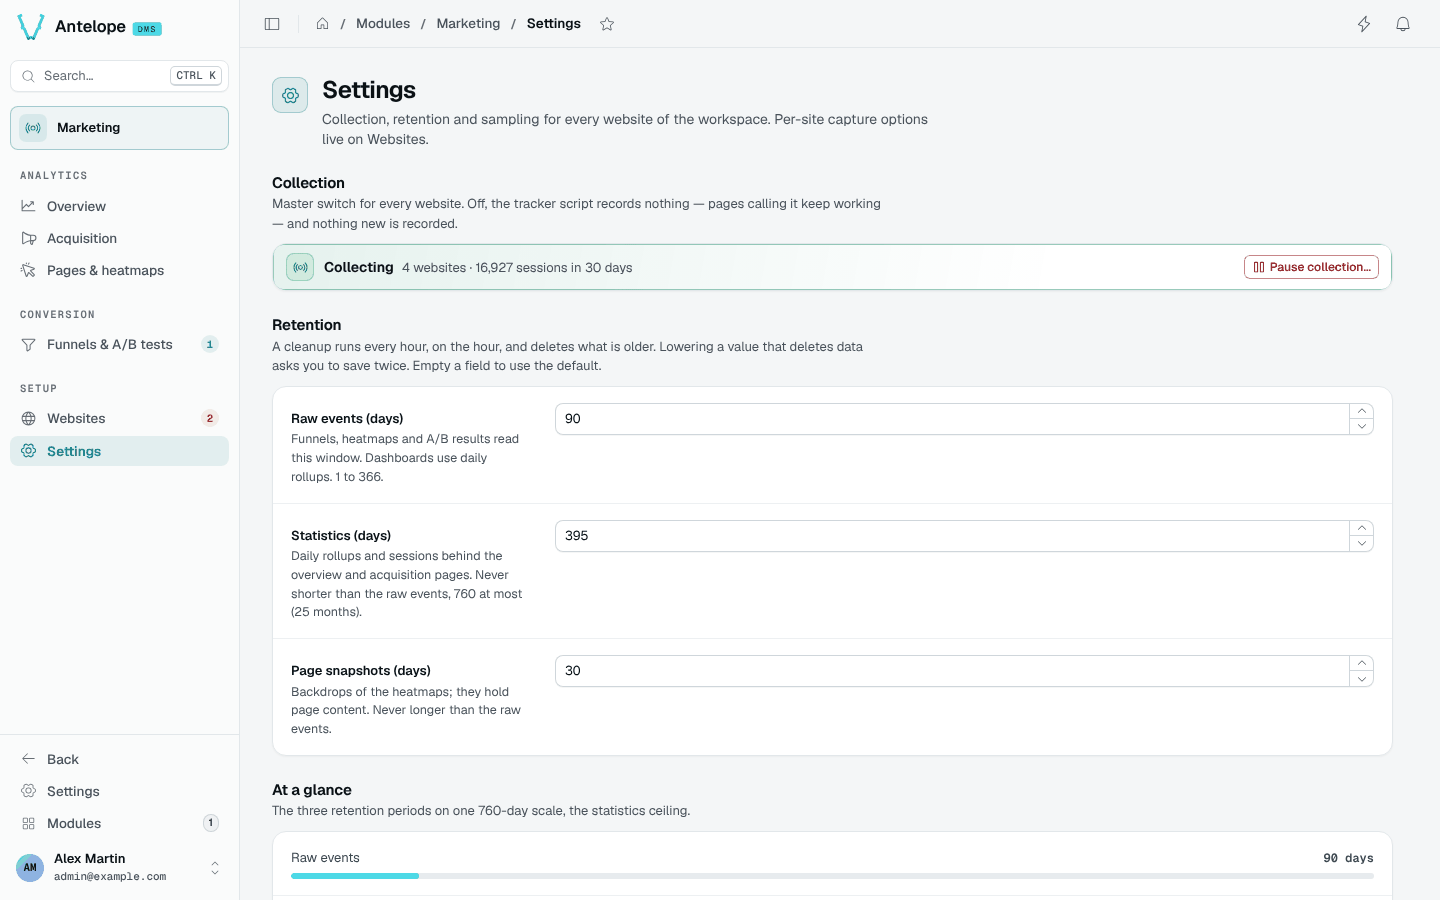Screen dimensions: 1440x900
Task: Focus the Search box
Action: [x=119, y=76]
